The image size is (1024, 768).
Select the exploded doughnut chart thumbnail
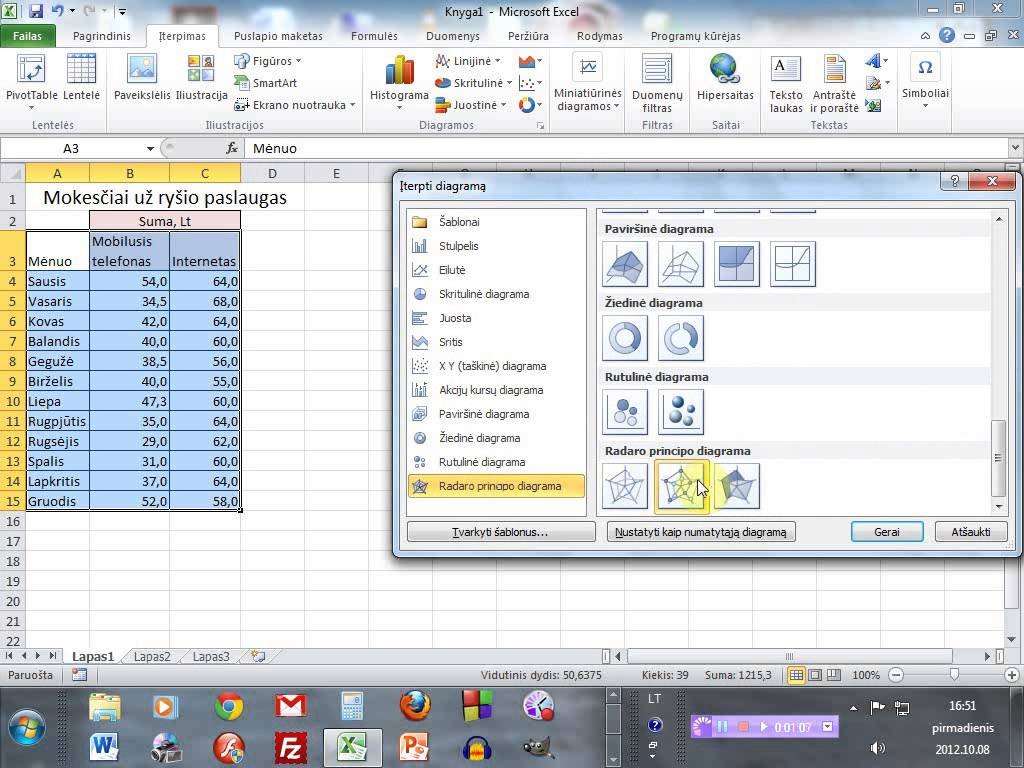click(x=680, y=338)
